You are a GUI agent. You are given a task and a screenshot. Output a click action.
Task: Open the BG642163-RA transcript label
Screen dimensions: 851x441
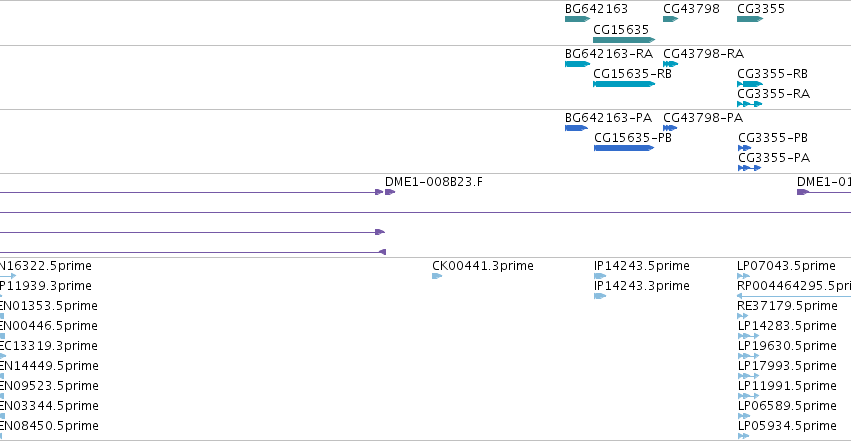point(609,54)
